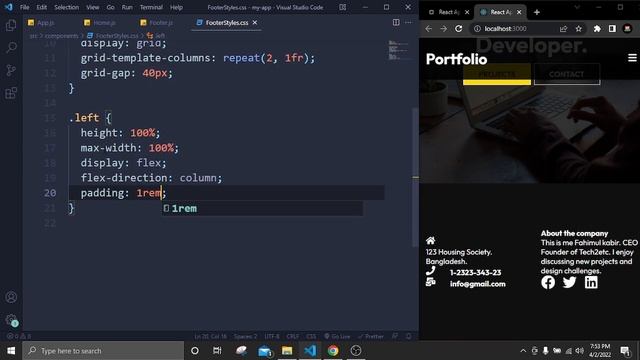Click Go Live in status bar
Viewport: 640px width, 360px height.
coord(338,336)
